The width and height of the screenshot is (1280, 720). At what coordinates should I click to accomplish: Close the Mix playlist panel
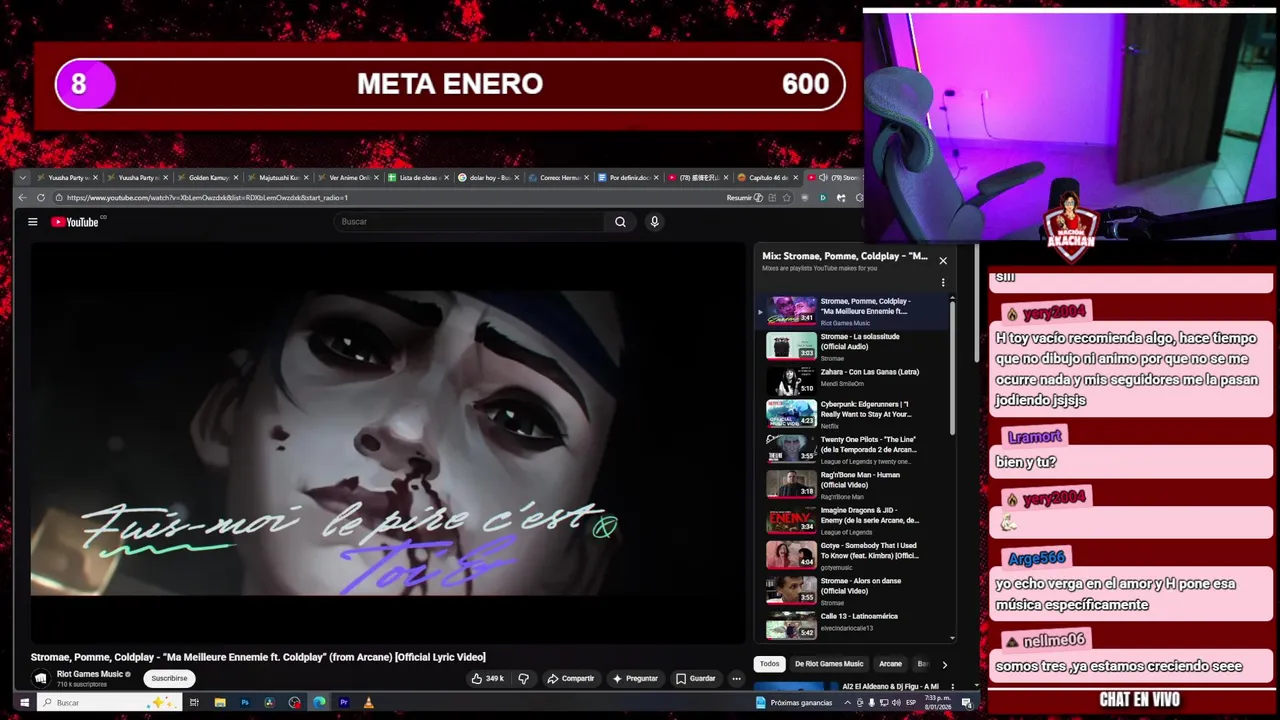pyautogui.click(x=942, y=261)
